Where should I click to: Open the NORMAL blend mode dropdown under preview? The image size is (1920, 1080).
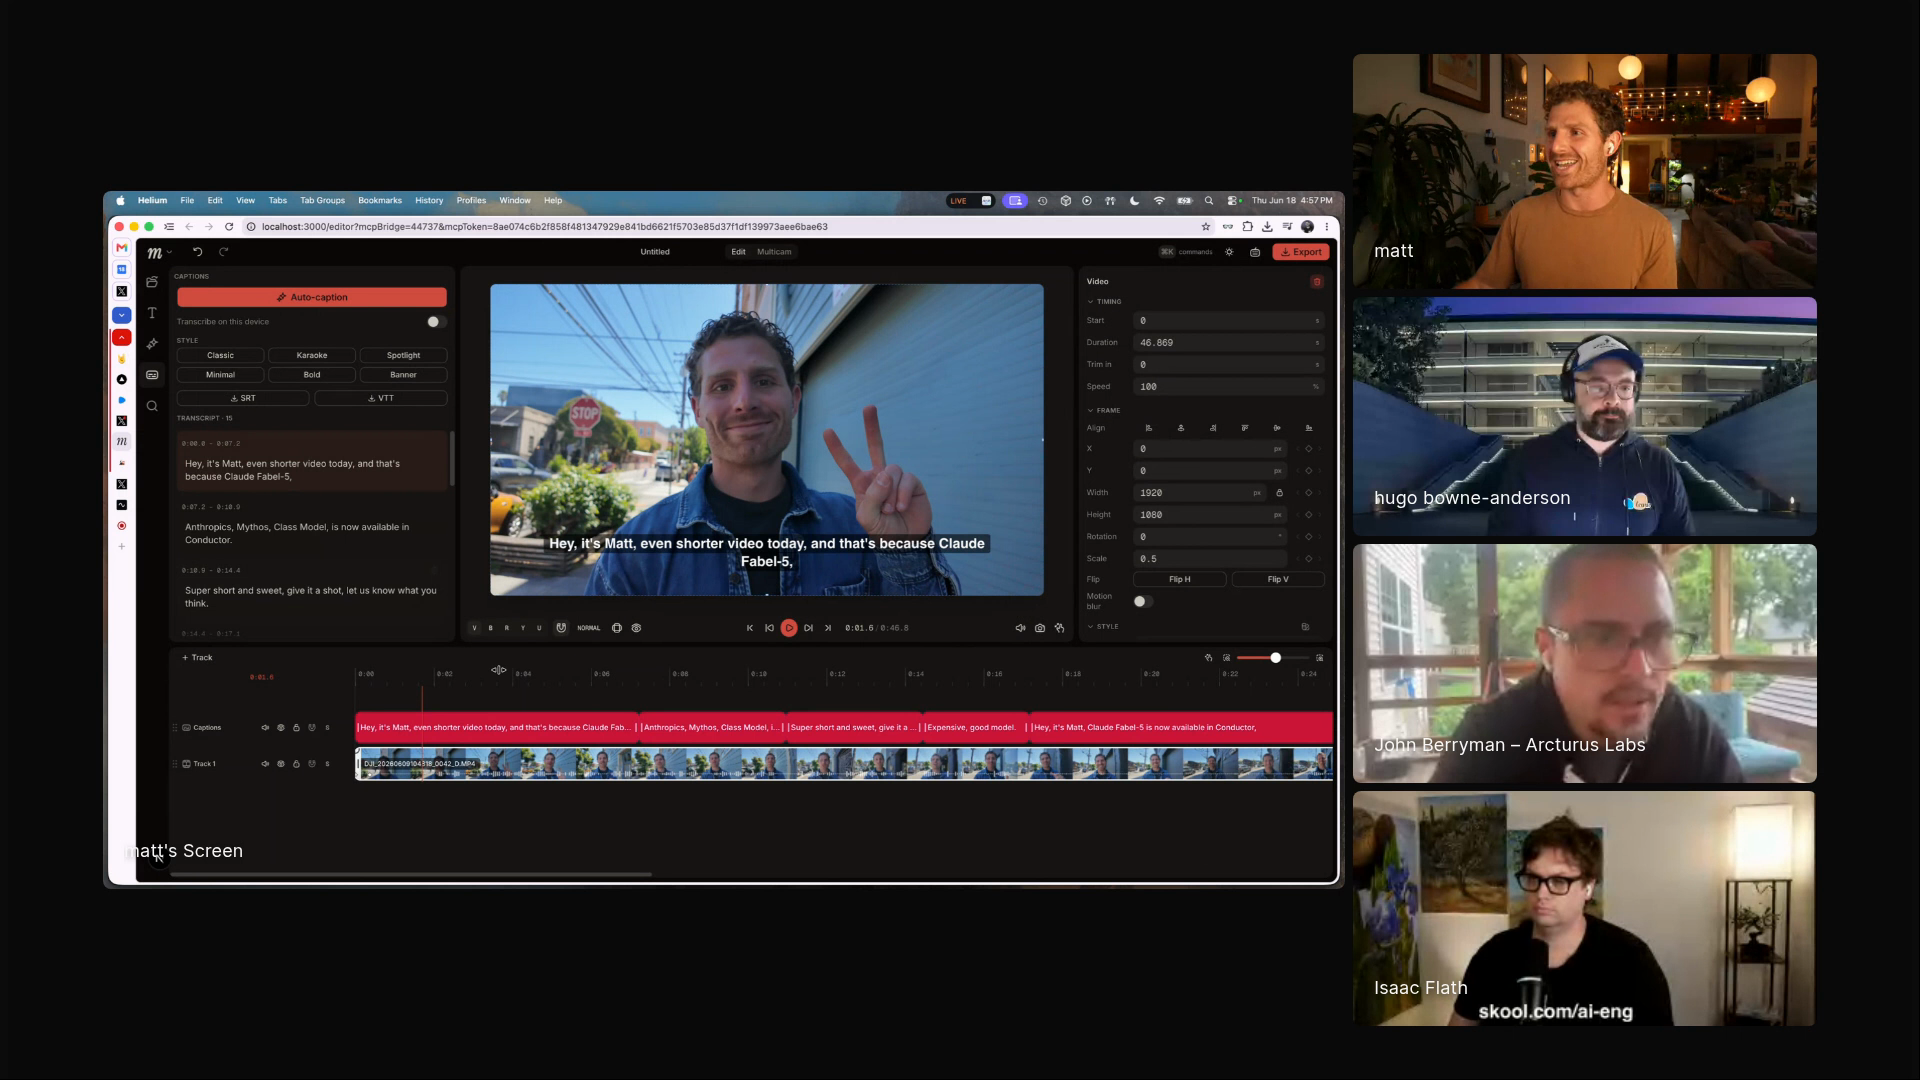[589, 628]
